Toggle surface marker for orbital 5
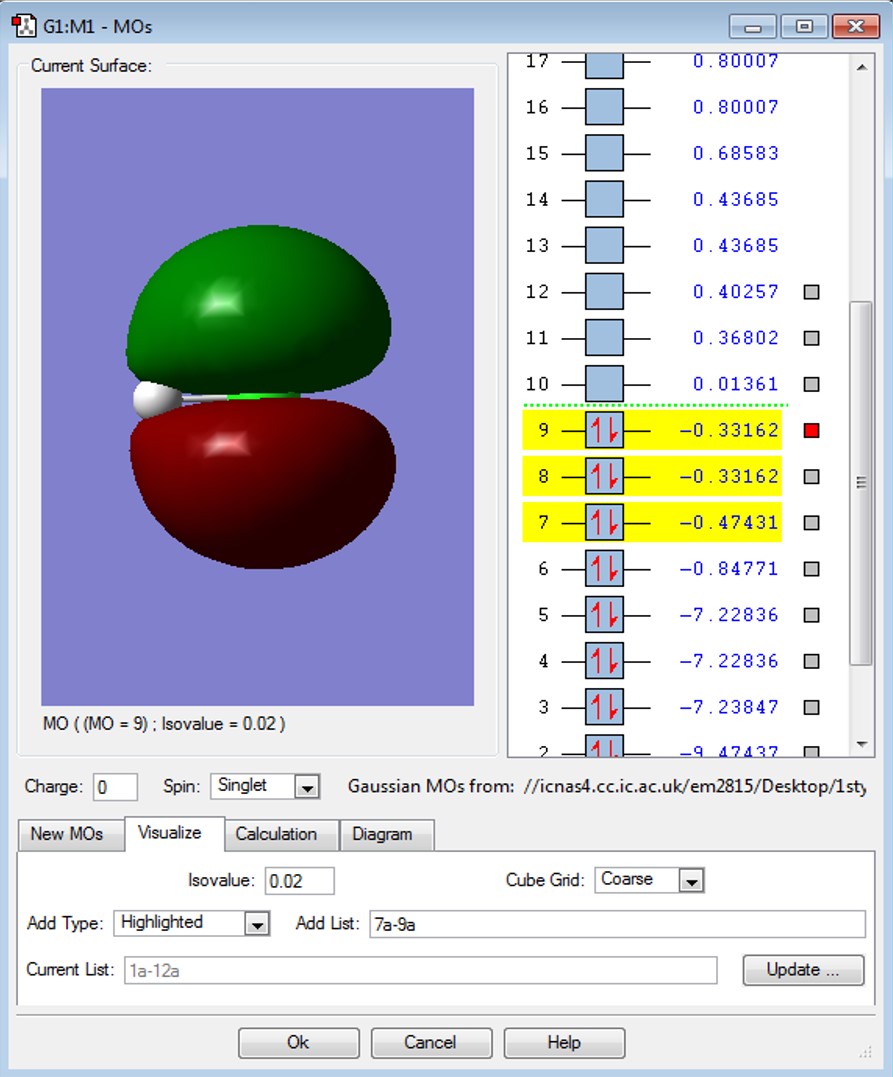Viewport: 893px width, 1077px height. (811, 615)
